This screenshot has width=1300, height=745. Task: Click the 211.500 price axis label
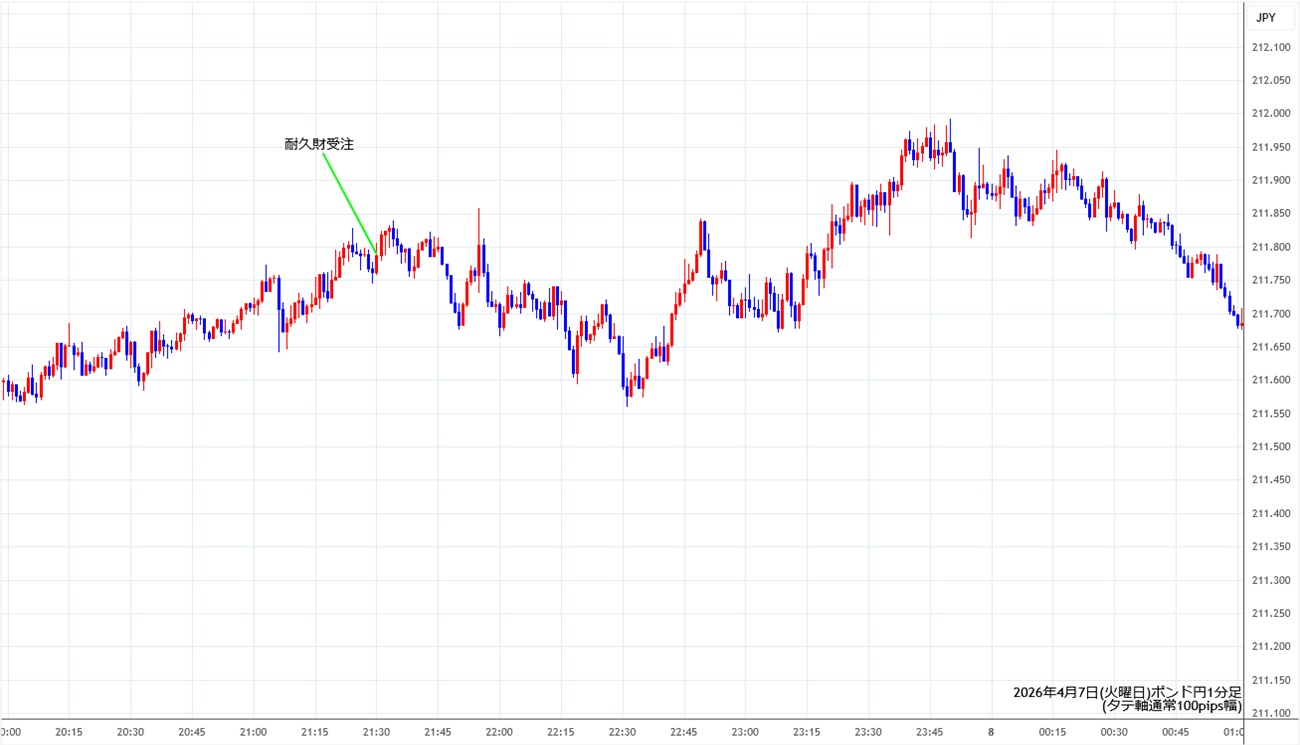click(x=1273, y=447)
